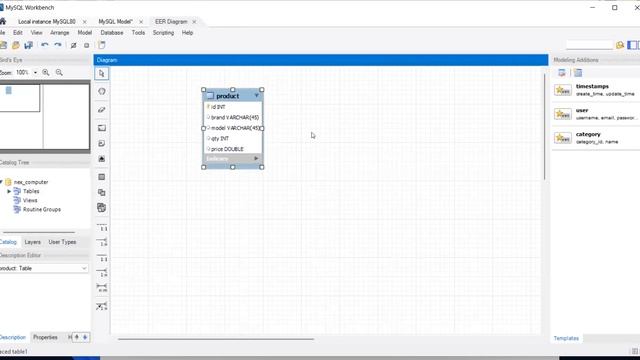Select the Routine Groups tree item
The width and height of the screenshot is (640, 360).
(x=42, y=209)
